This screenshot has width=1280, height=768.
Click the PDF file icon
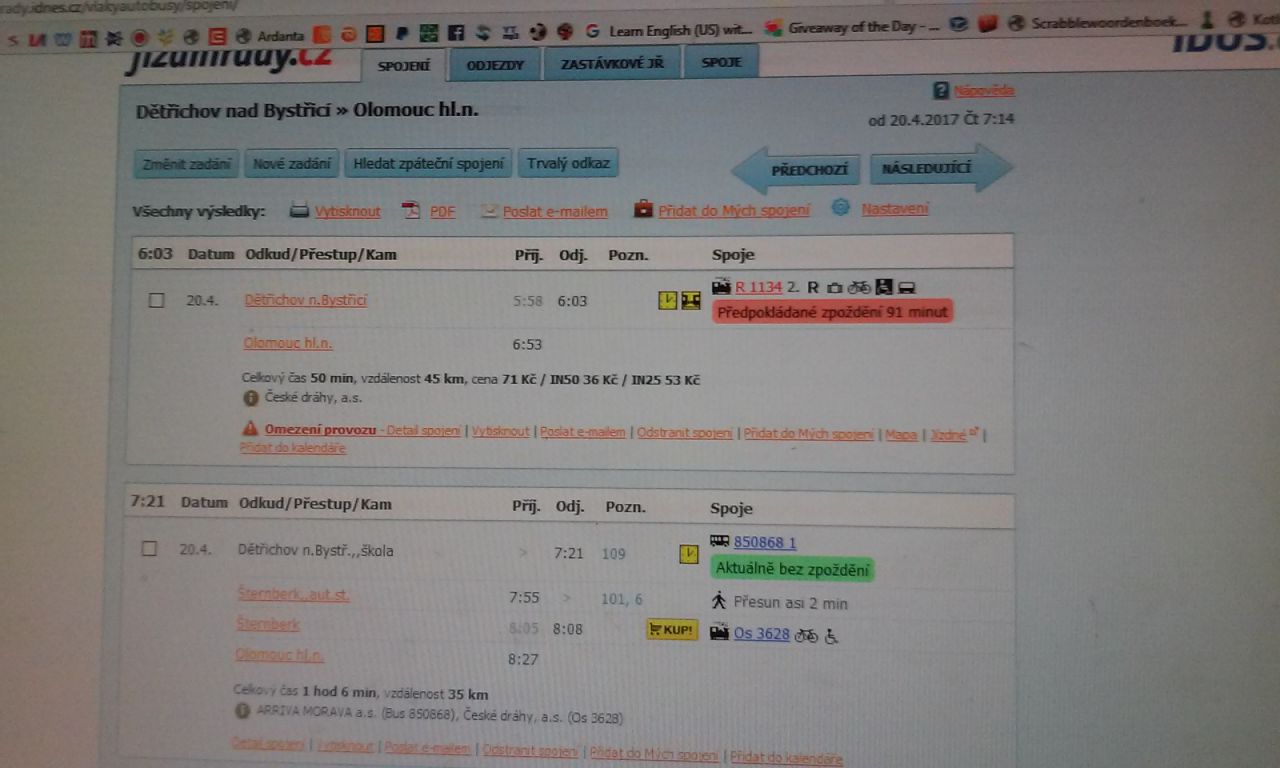click(411, 211)
